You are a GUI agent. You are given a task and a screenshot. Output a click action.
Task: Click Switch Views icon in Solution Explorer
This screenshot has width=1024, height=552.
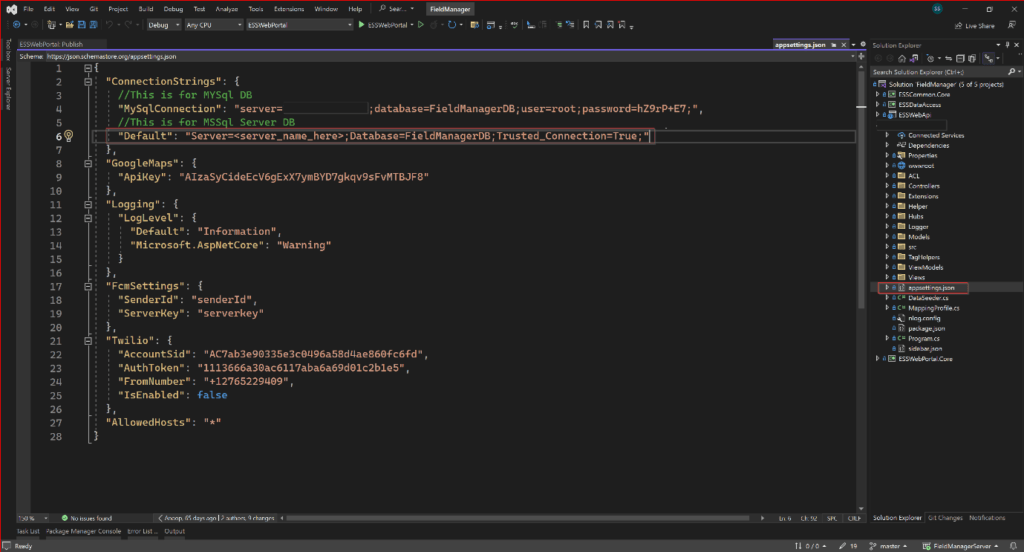914,58
